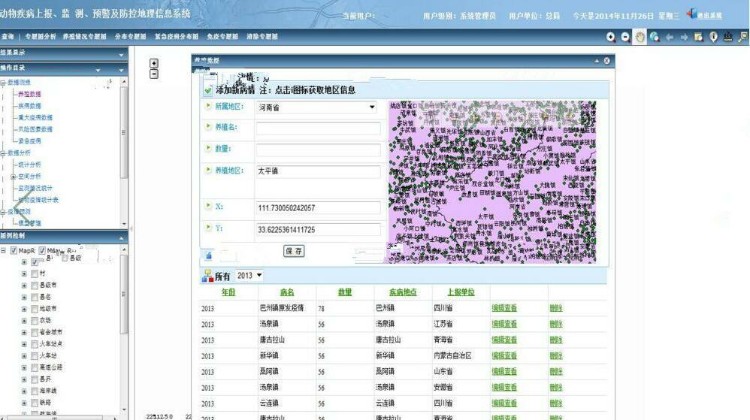750x420 pixels.
Task: Click the stamp print tool icon
Action: (728, 37)
